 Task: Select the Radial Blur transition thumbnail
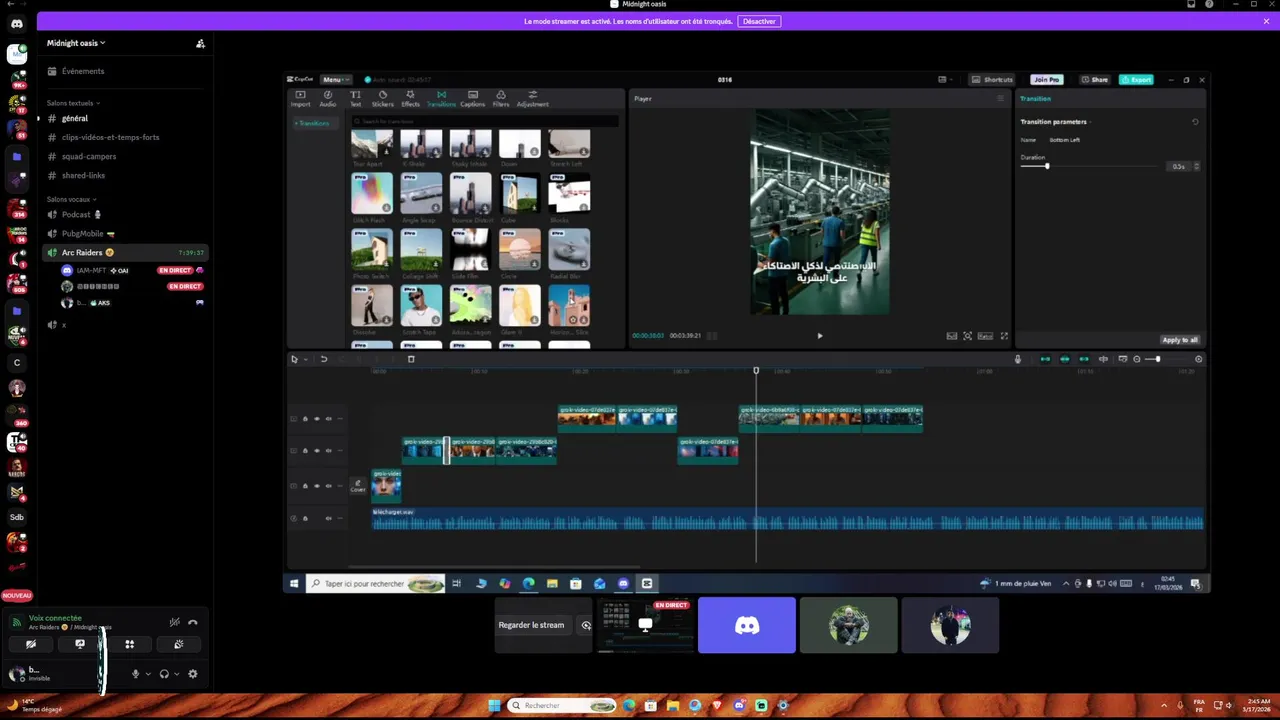coord(569,249)
